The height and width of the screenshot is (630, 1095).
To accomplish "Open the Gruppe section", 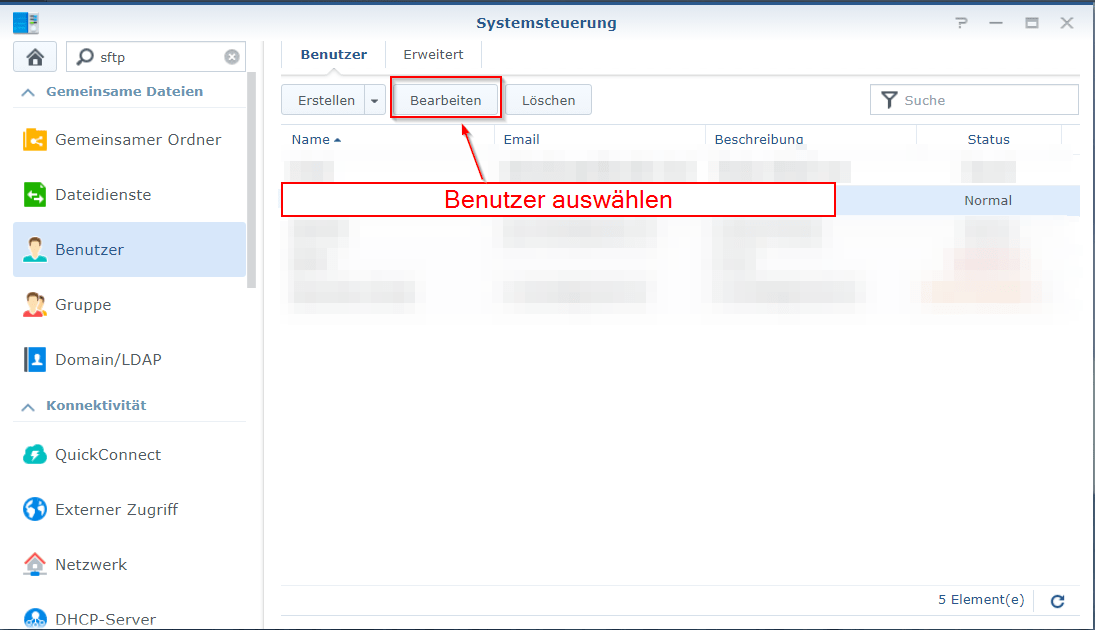I will (84, 304).
